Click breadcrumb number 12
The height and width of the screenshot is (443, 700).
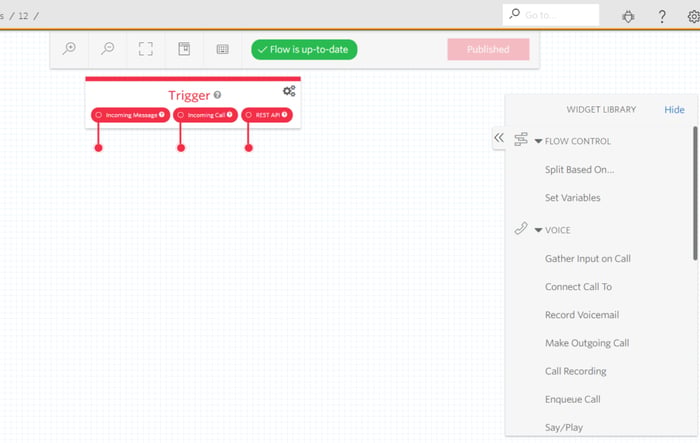tap(23, 16)
